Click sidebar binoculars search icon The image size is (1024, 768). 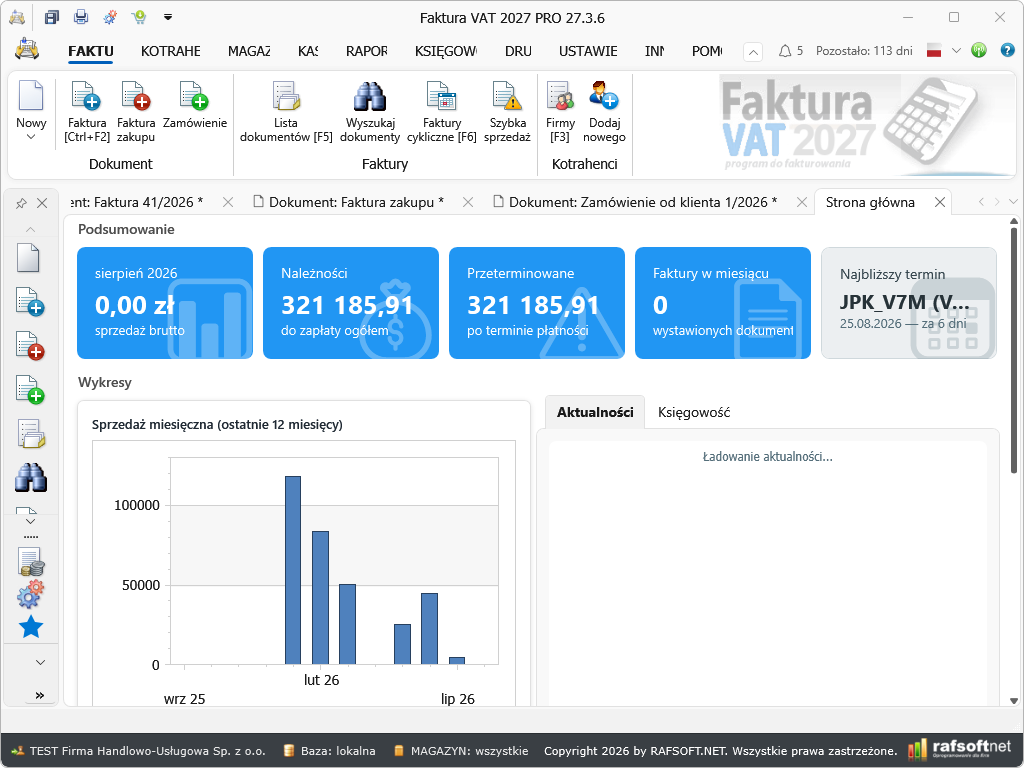pos(30,478)
